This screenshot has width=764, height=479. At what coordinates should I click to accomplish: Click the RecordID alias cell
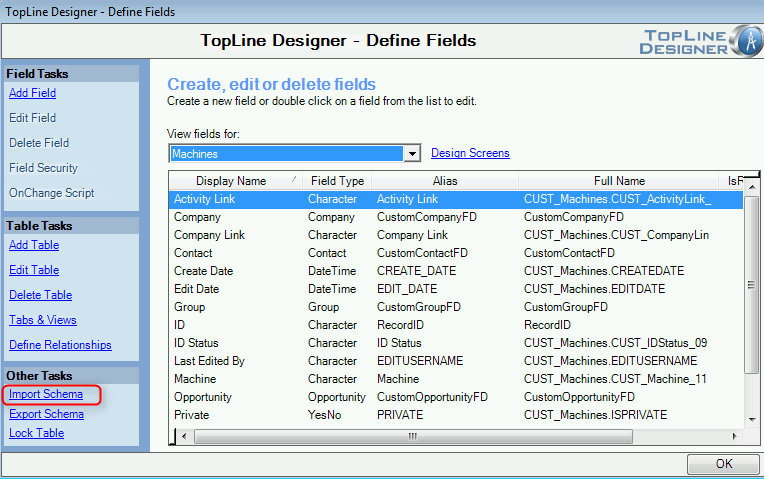click(x=400, y=325)
